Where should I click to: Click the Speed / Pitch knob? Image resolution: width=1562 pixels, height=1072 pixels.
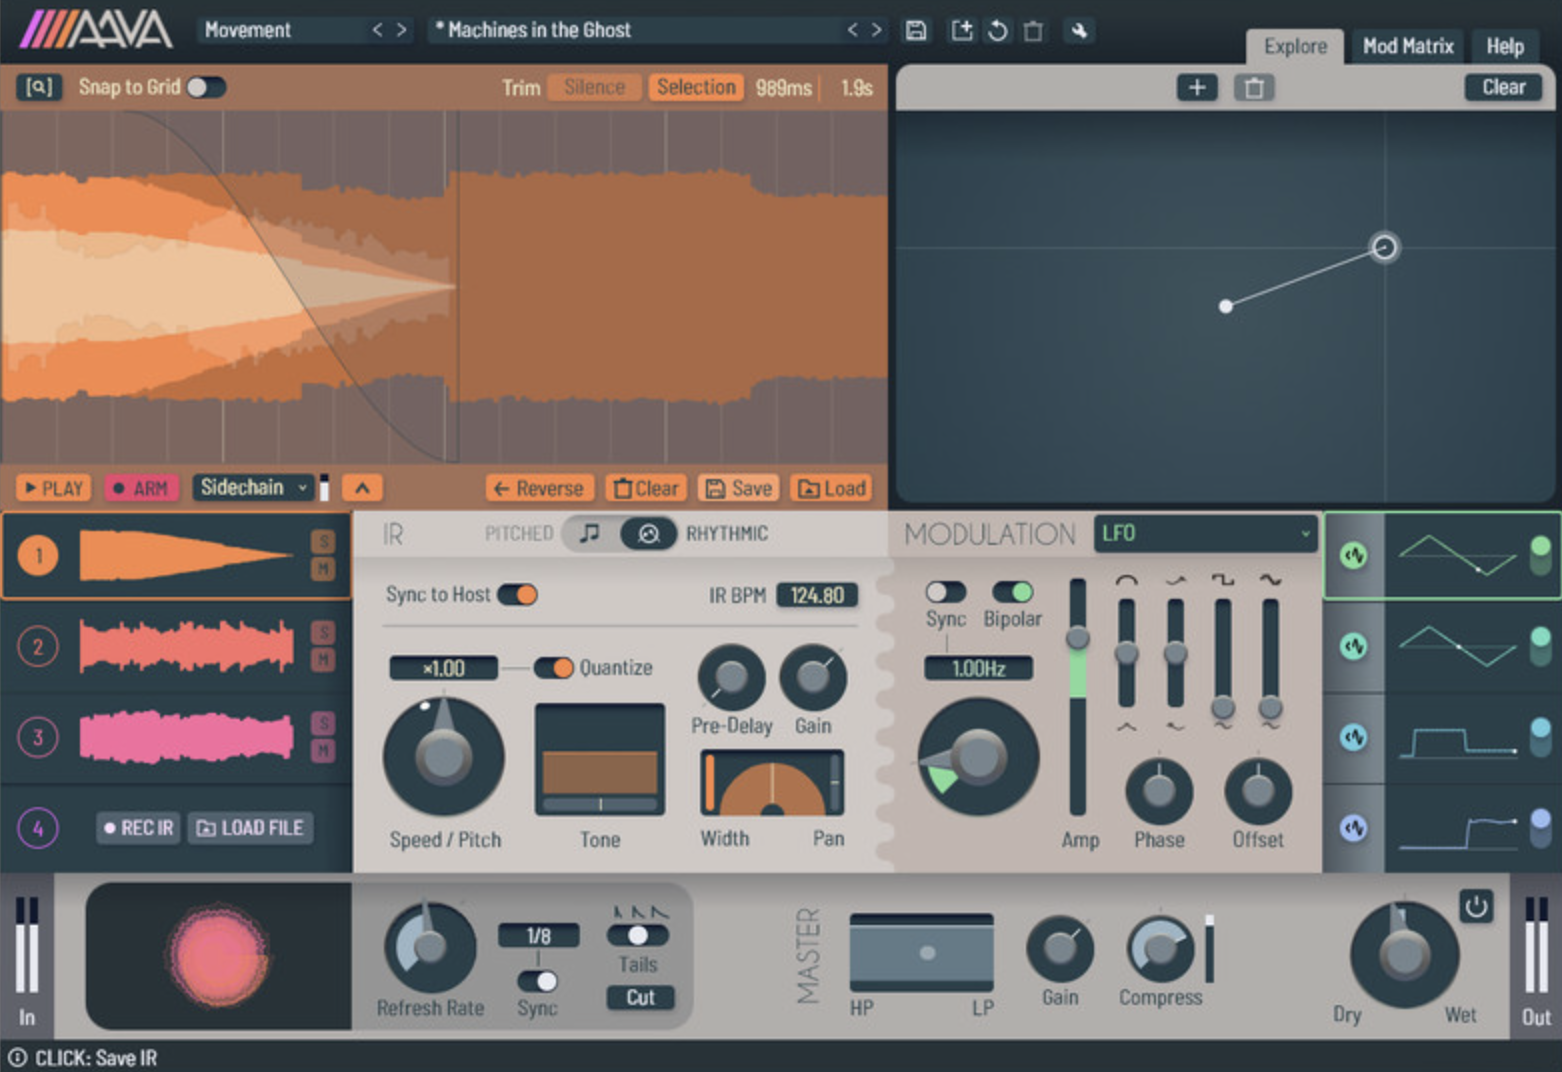point(444,757)
